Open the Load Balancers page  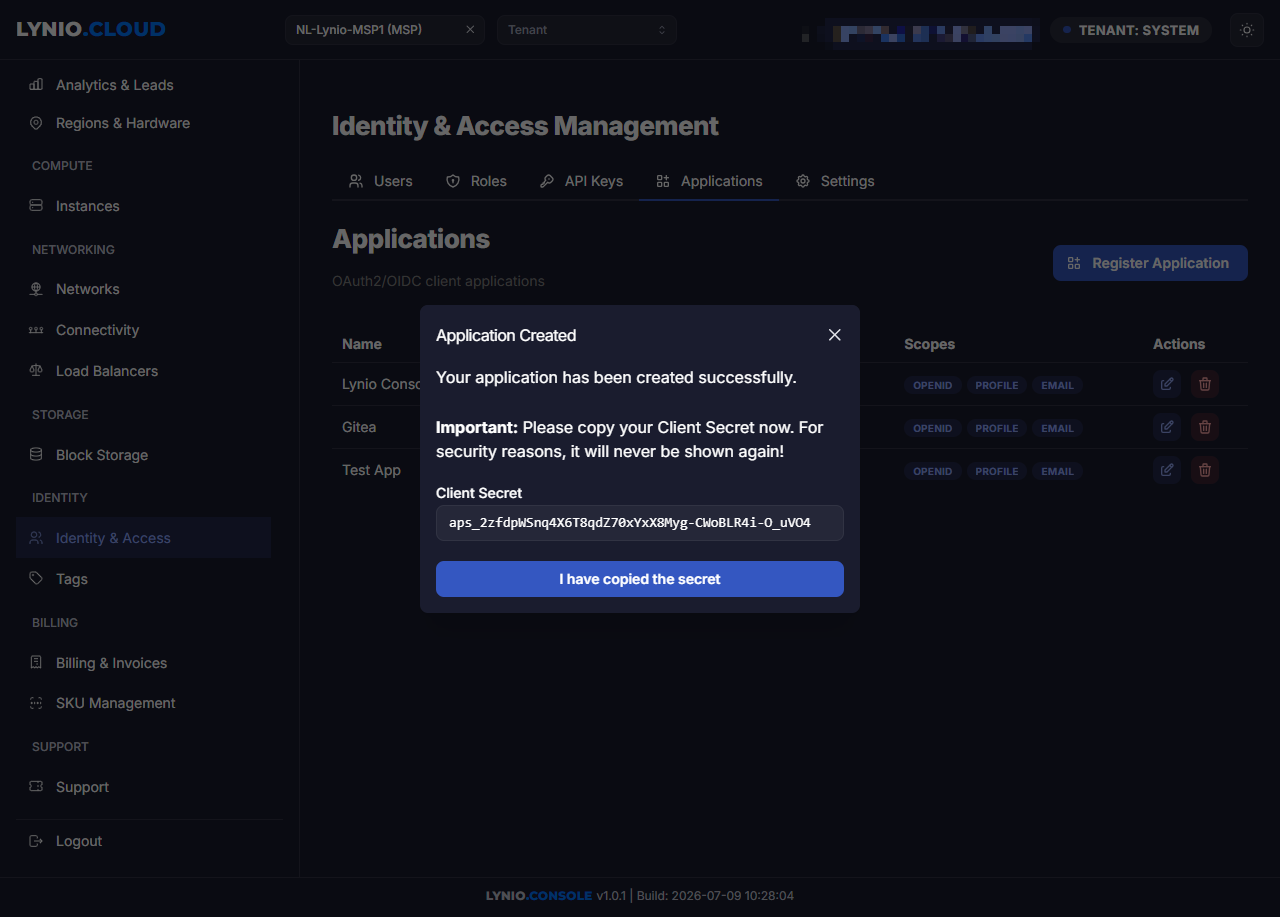coord(144,371)
